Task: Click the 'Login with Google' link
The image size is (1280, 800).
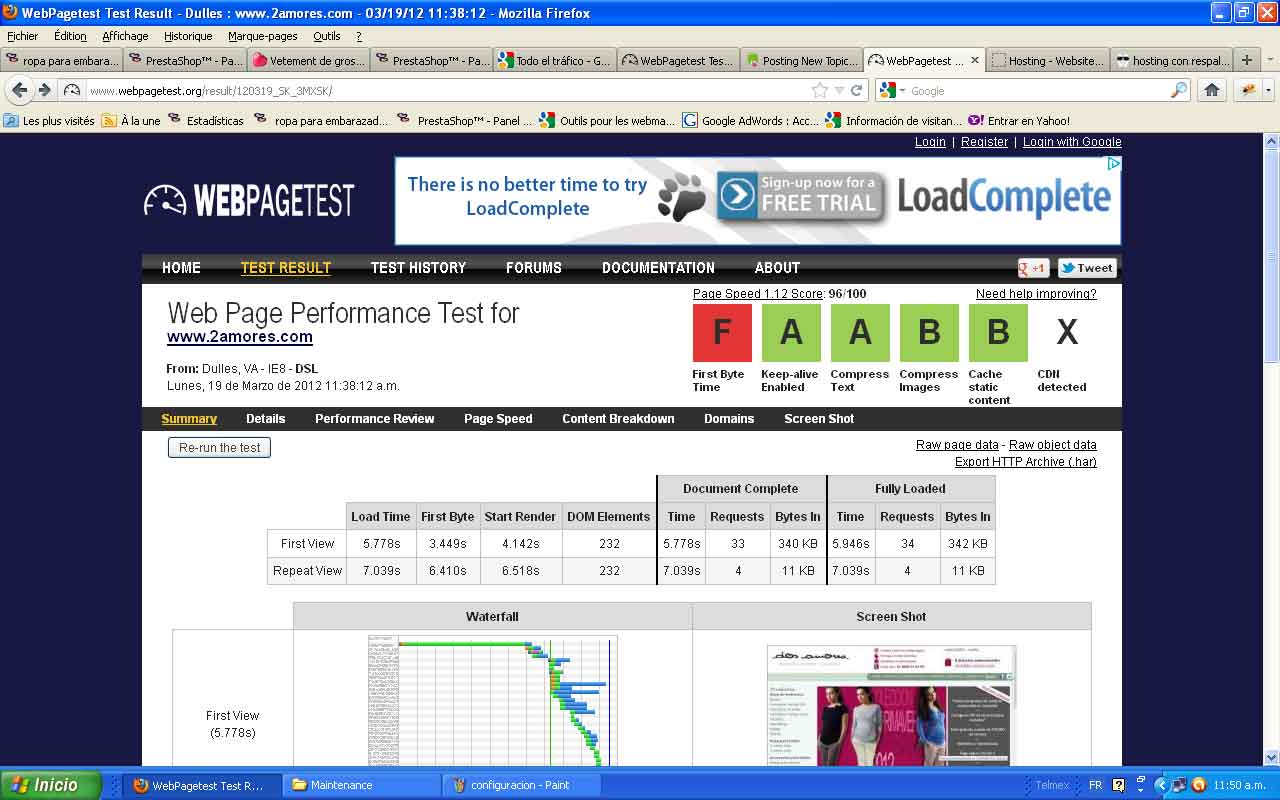Action: coord(1072,142)
